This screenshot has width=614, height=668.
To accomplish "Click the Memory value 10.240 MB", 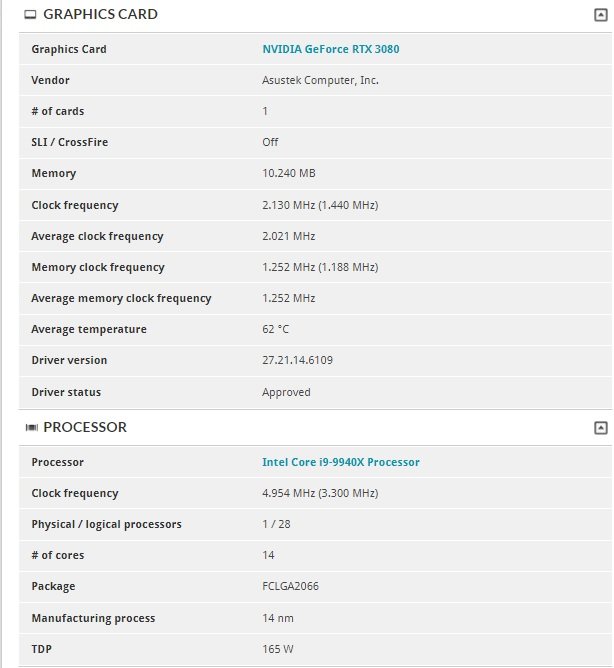I will pos(288,173).
